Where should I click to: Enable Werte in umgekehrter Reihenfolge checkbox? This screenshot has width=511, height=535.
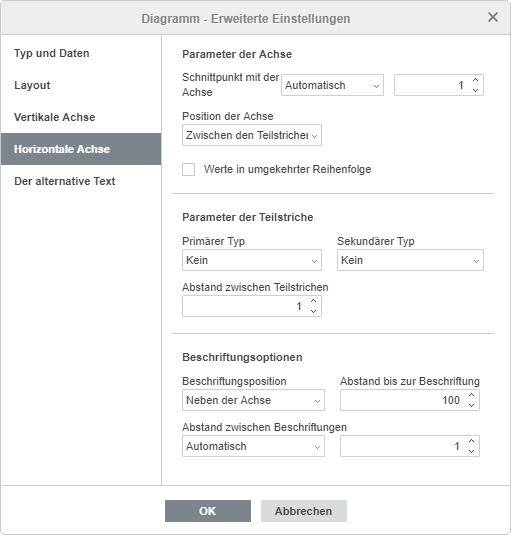pyautogui.click(x=188, y=169)
